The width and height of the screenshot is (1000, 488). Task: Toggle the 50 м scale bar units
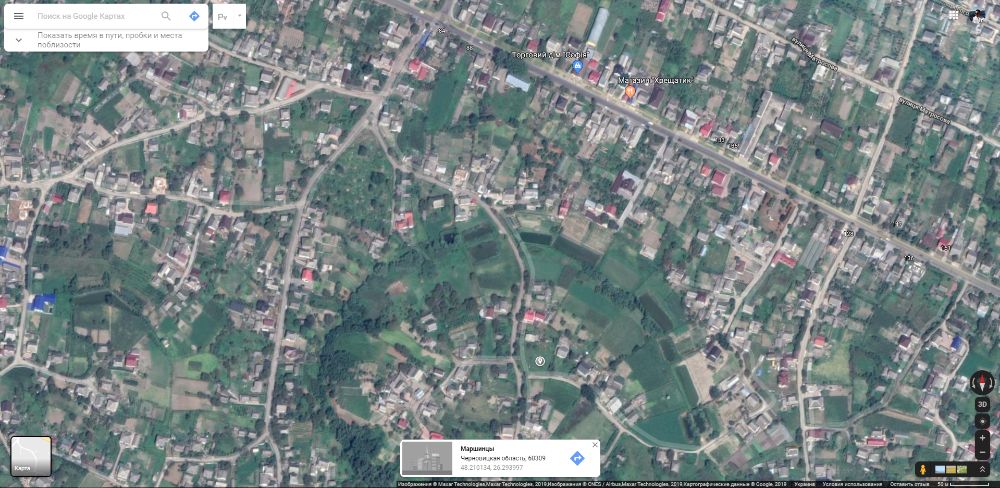[963, 484]
